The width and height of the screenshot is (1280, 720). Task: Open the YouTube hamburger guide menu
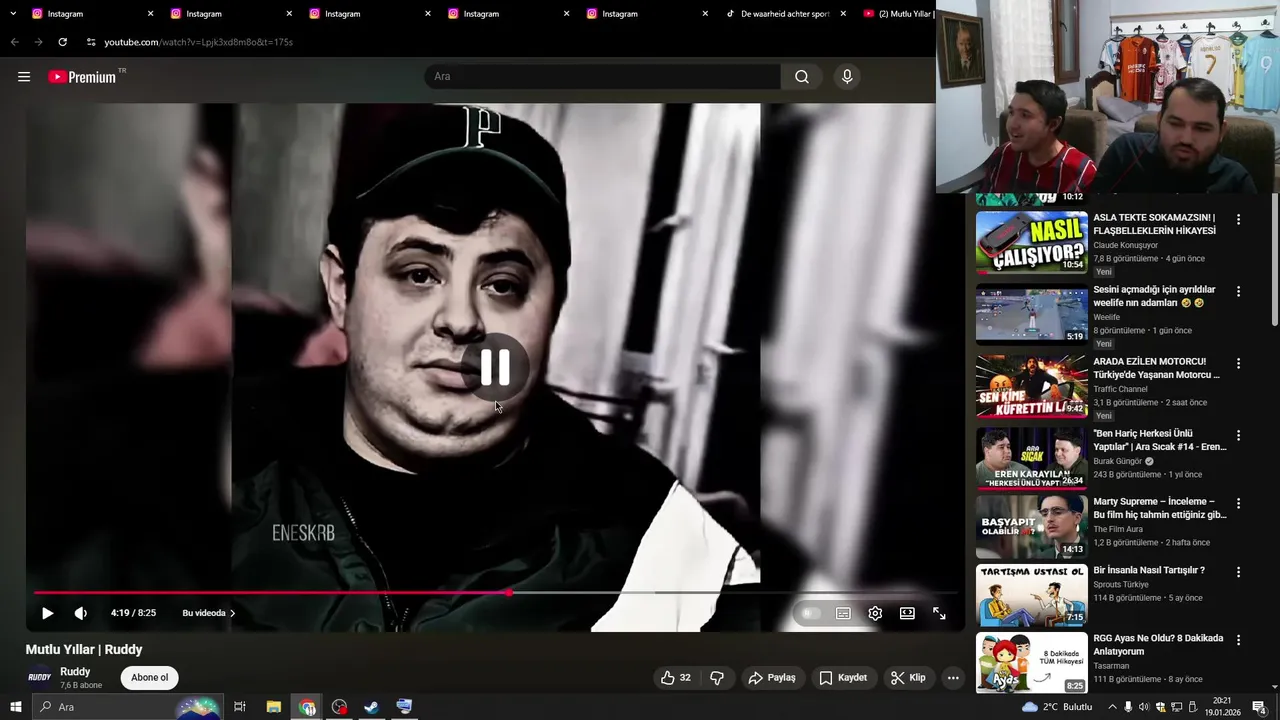coord(24,77)
